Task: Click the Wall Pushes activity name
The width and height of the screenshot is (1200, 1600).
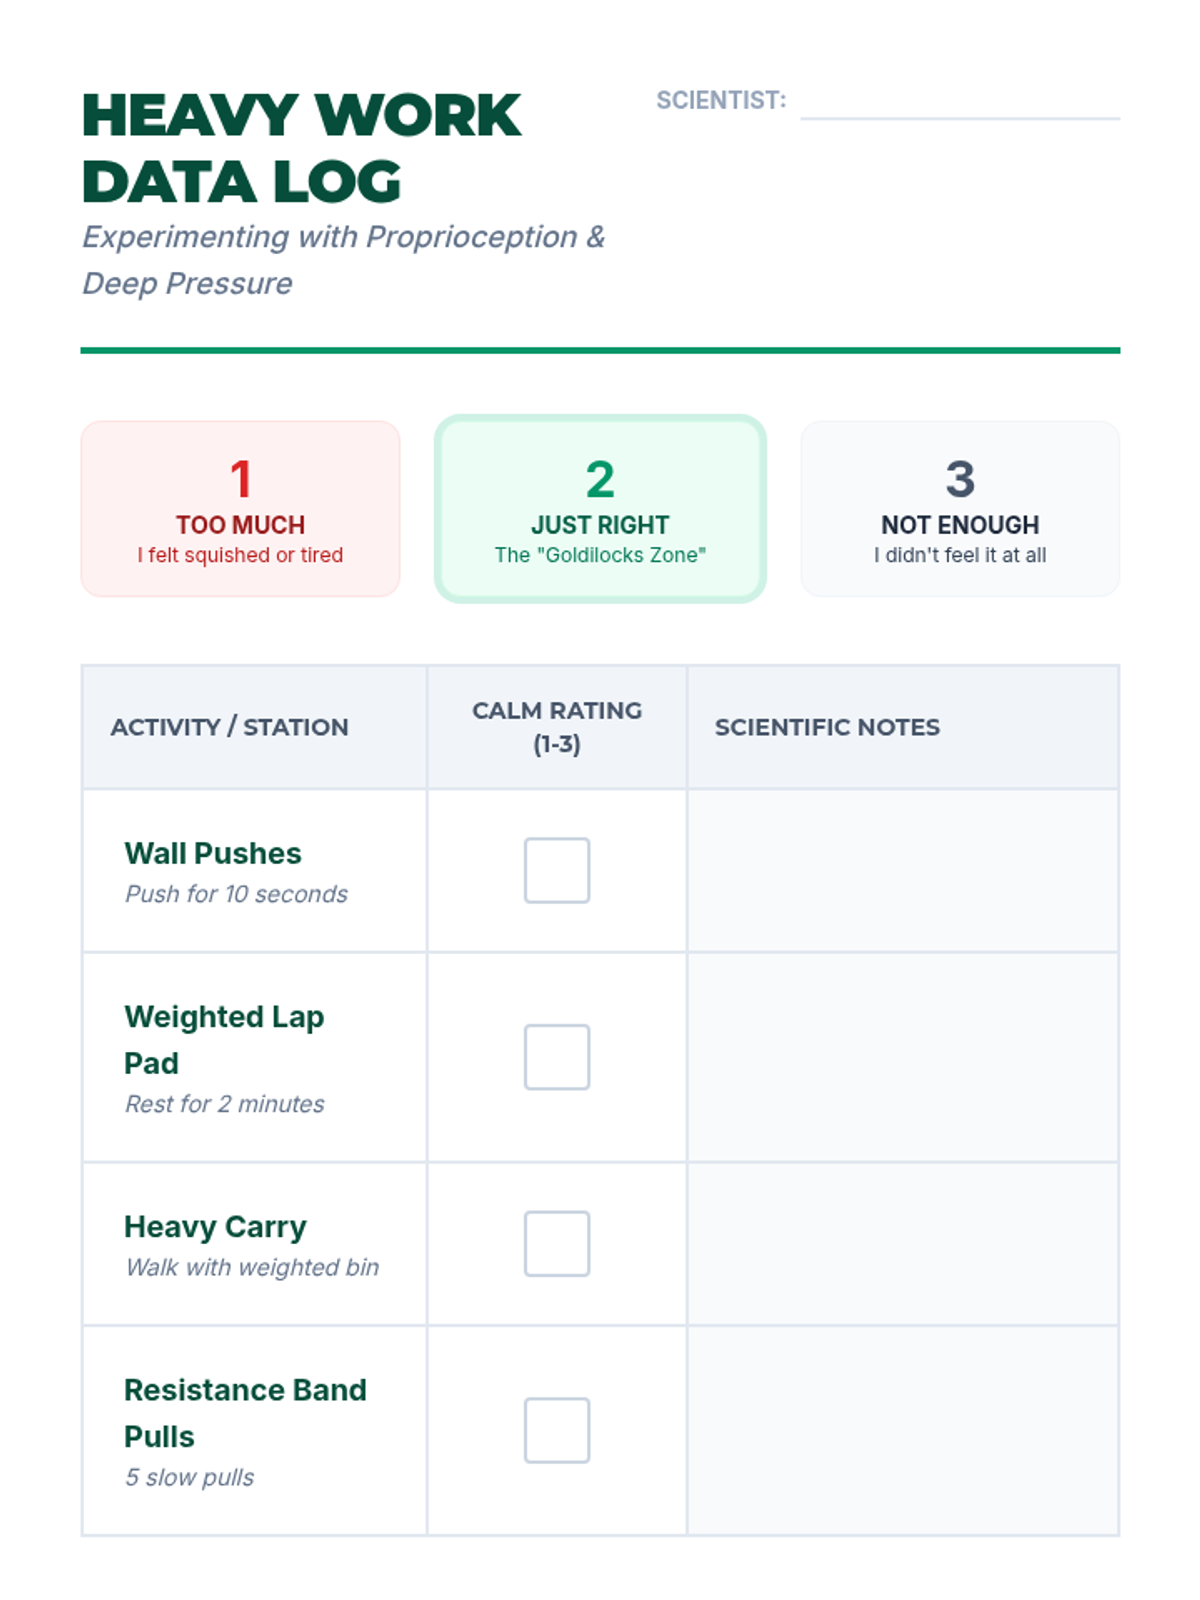Action: (213, 853)
